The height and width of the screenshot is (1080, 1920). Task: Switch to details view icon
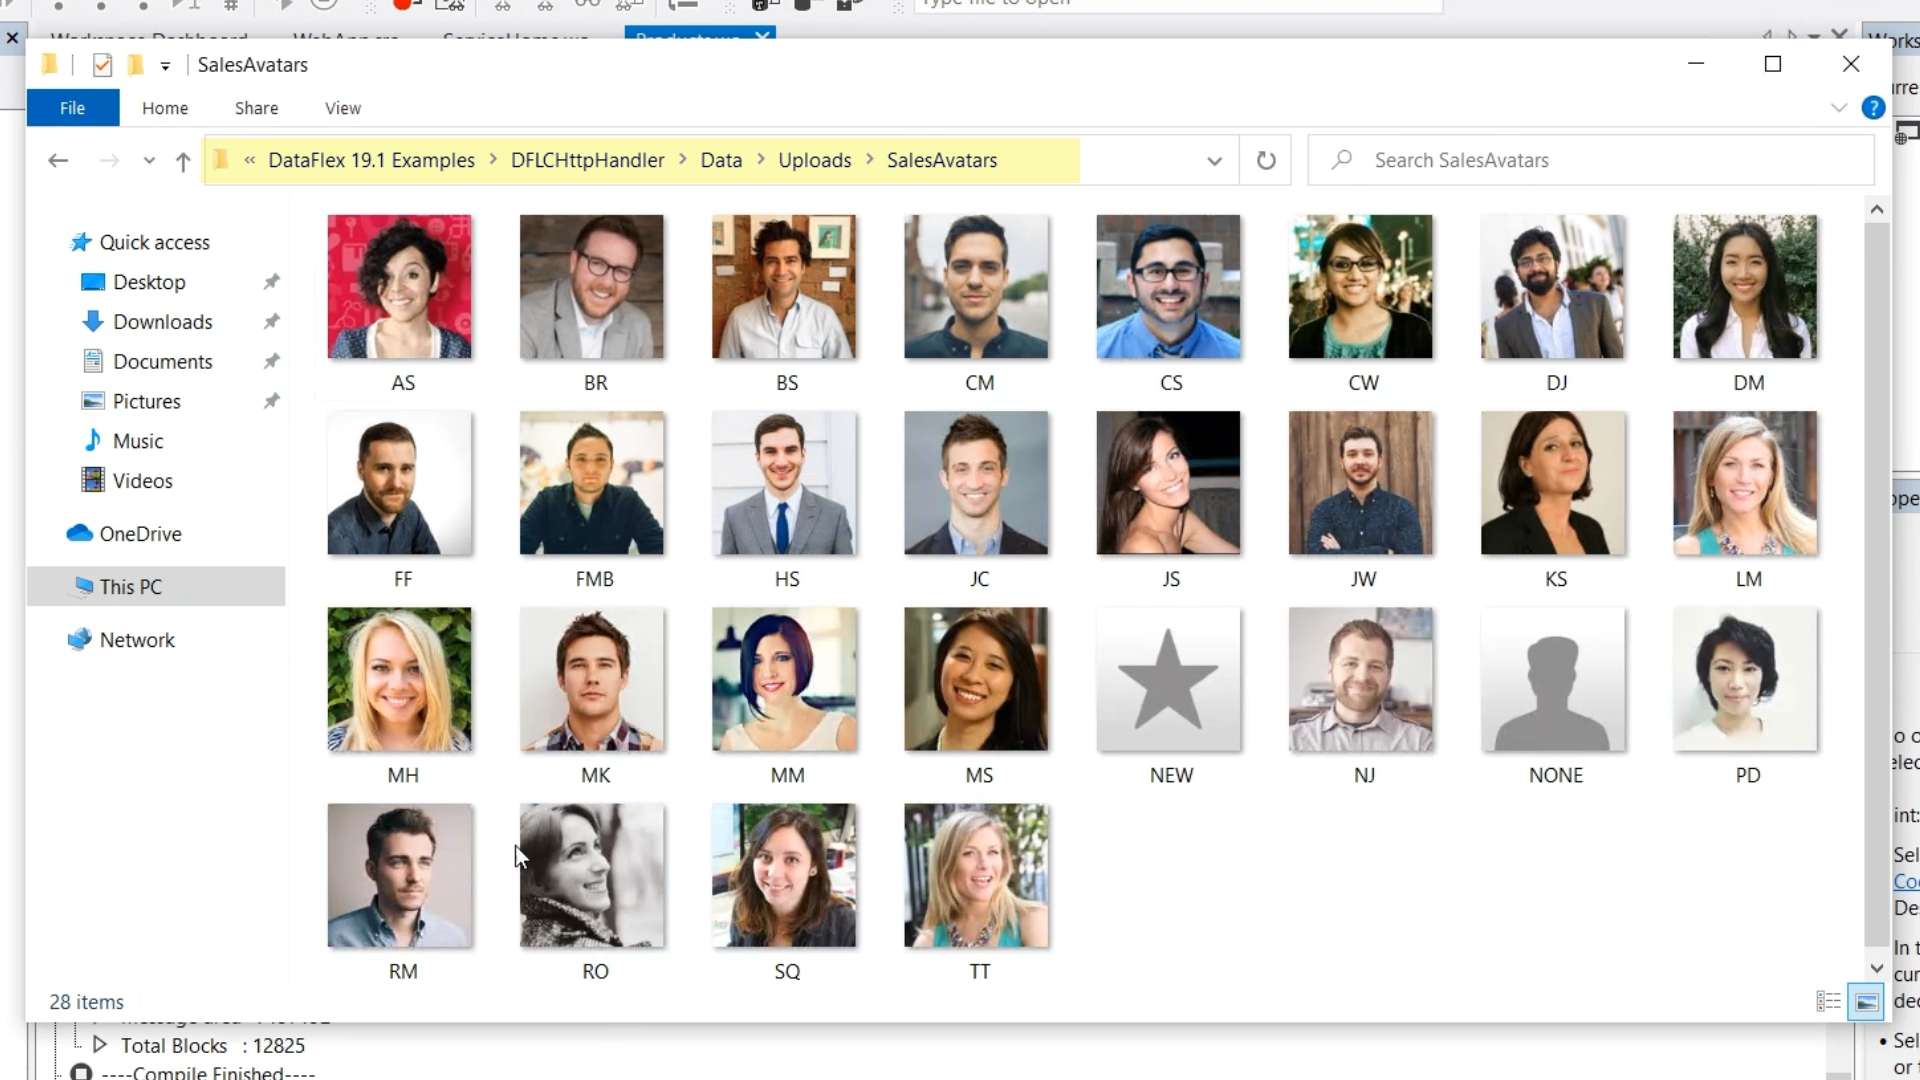tap(1828, 1001)
